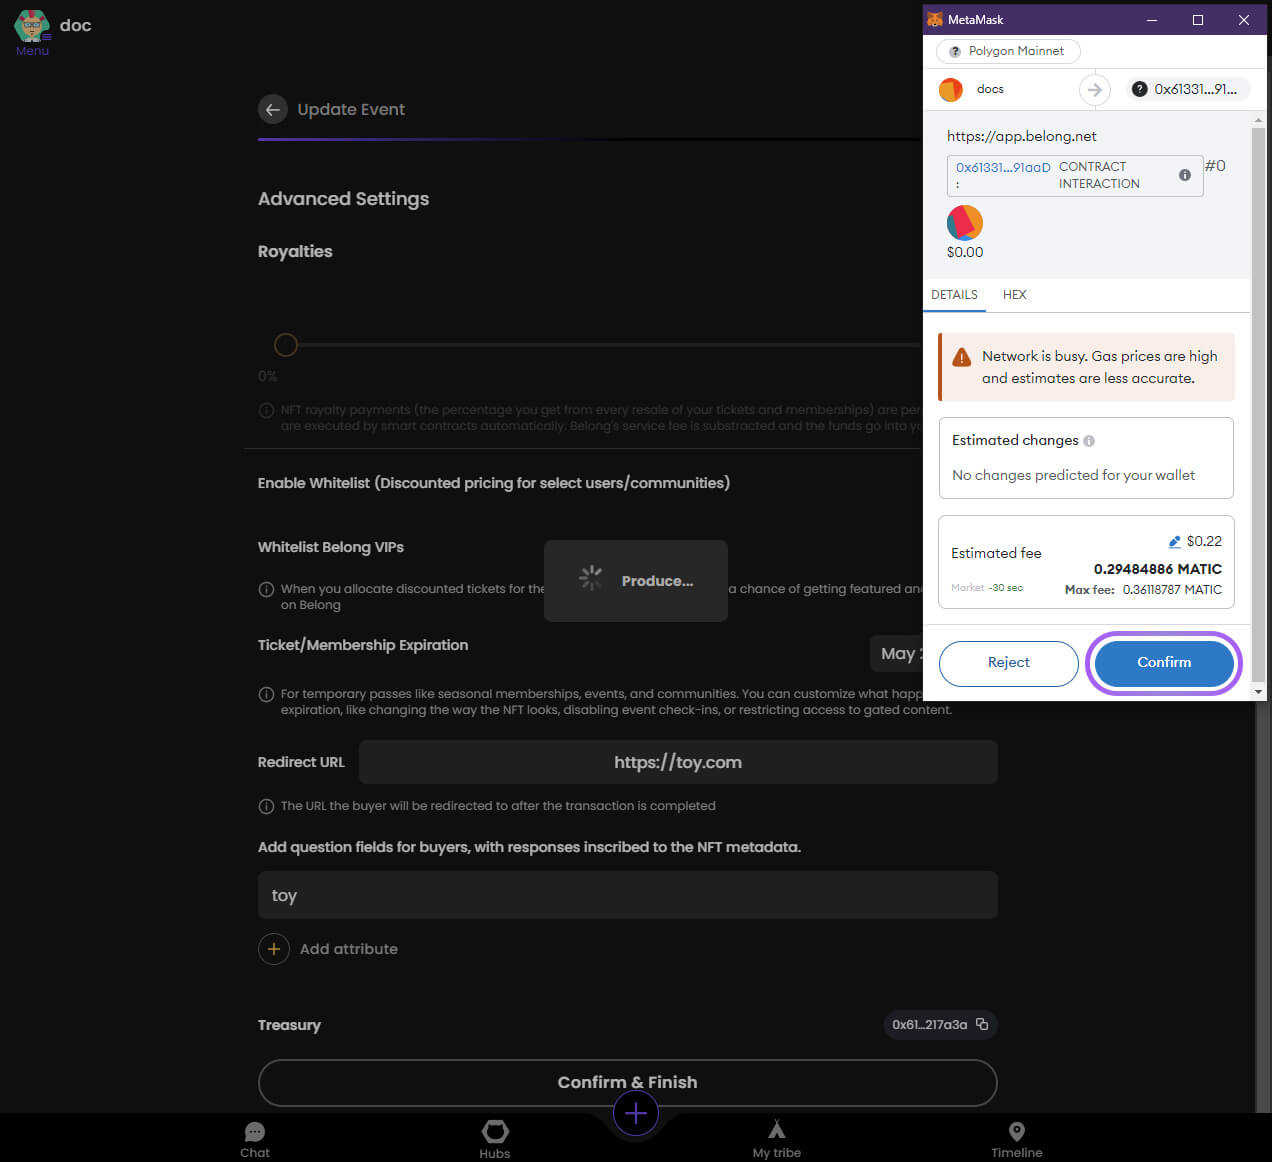
Task: Click the royalties slider handle at 0%
Action: [286, 345]
